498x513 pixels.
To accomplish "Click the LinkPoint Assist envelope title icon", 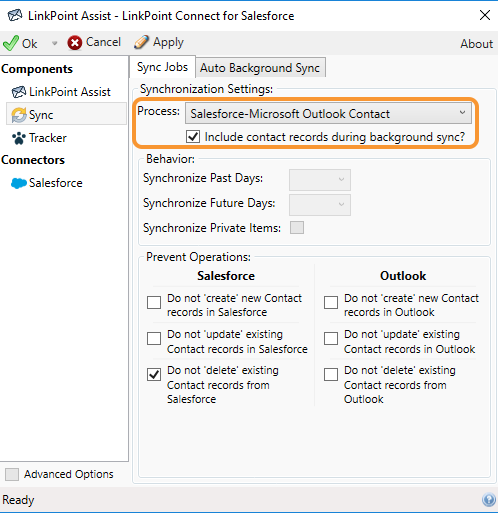I will coord(15,15).
